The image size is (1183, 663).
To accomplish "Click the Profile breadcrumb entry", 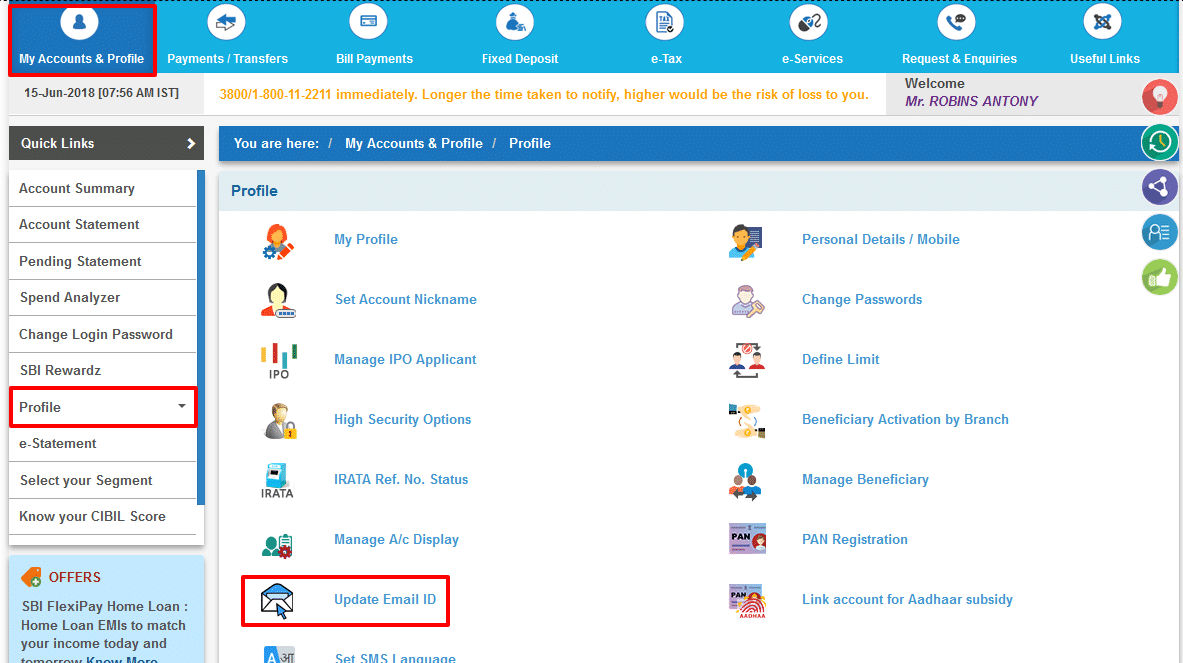I will (x=530, y=143).
